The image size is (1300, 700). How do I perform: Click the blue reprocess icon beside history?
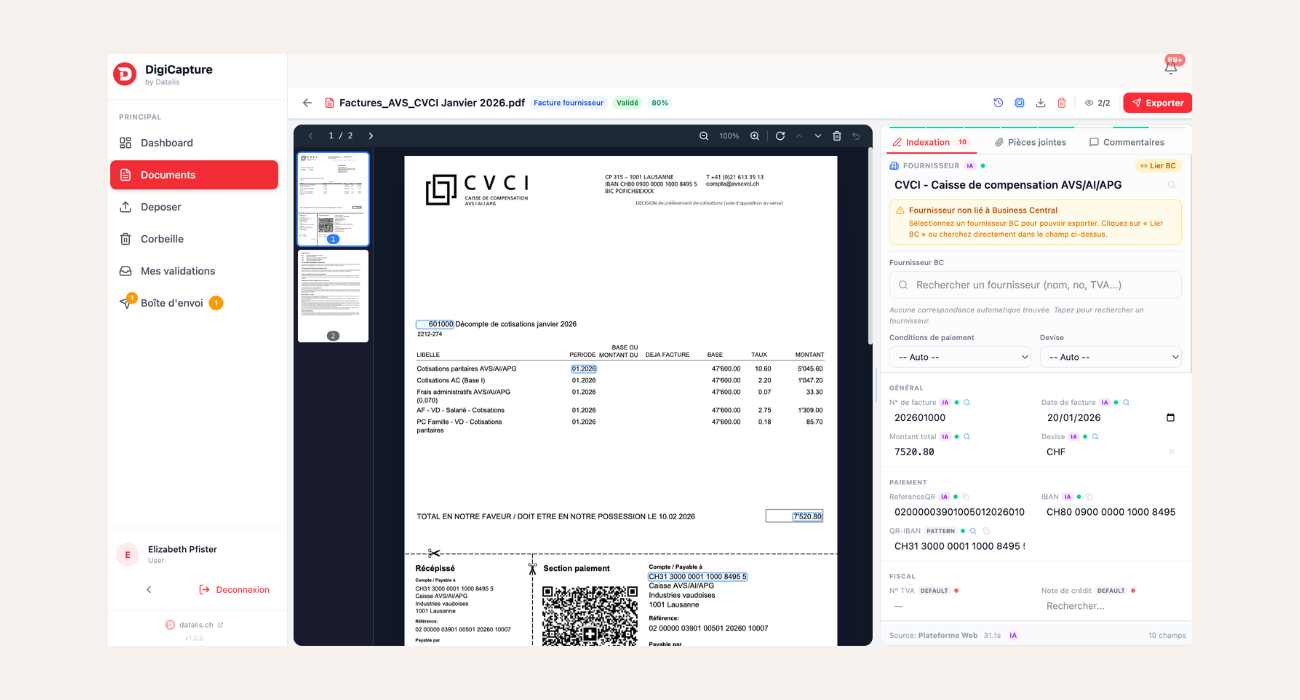point(1019,103)
